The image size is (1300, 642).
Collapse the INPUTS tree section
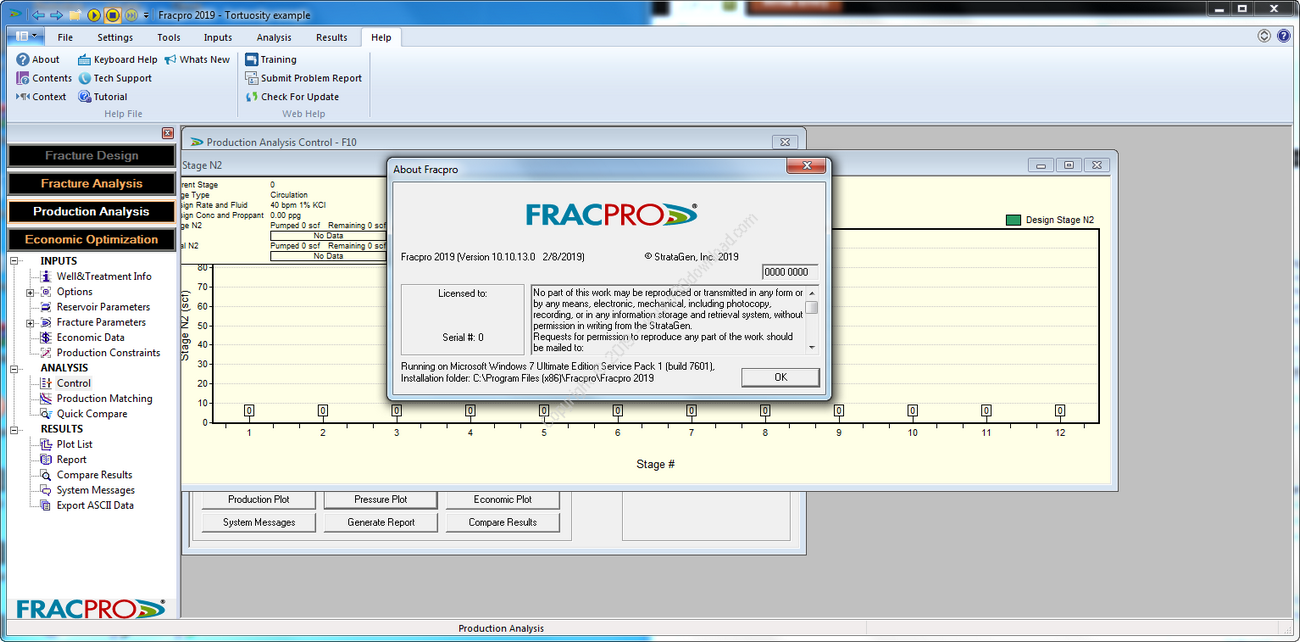[x=15, y=261]
